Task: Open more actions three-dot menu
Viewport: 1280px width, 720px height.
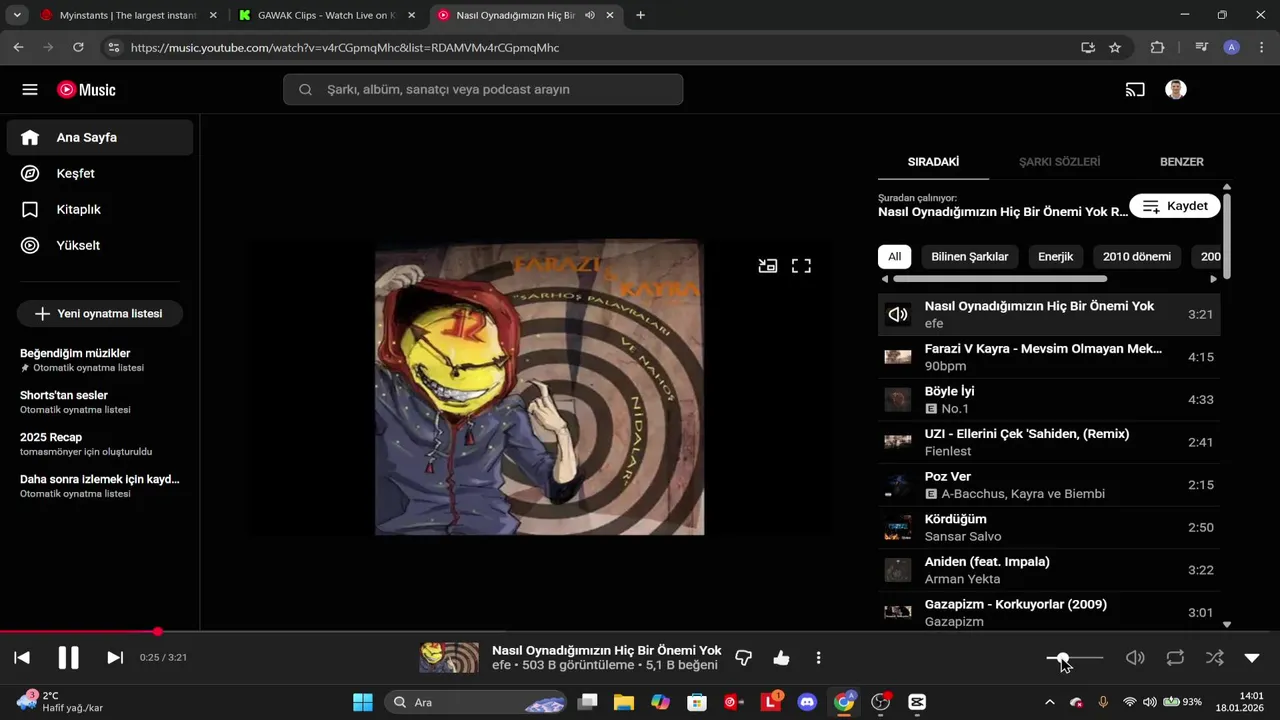Action: (x=818, y=658)
